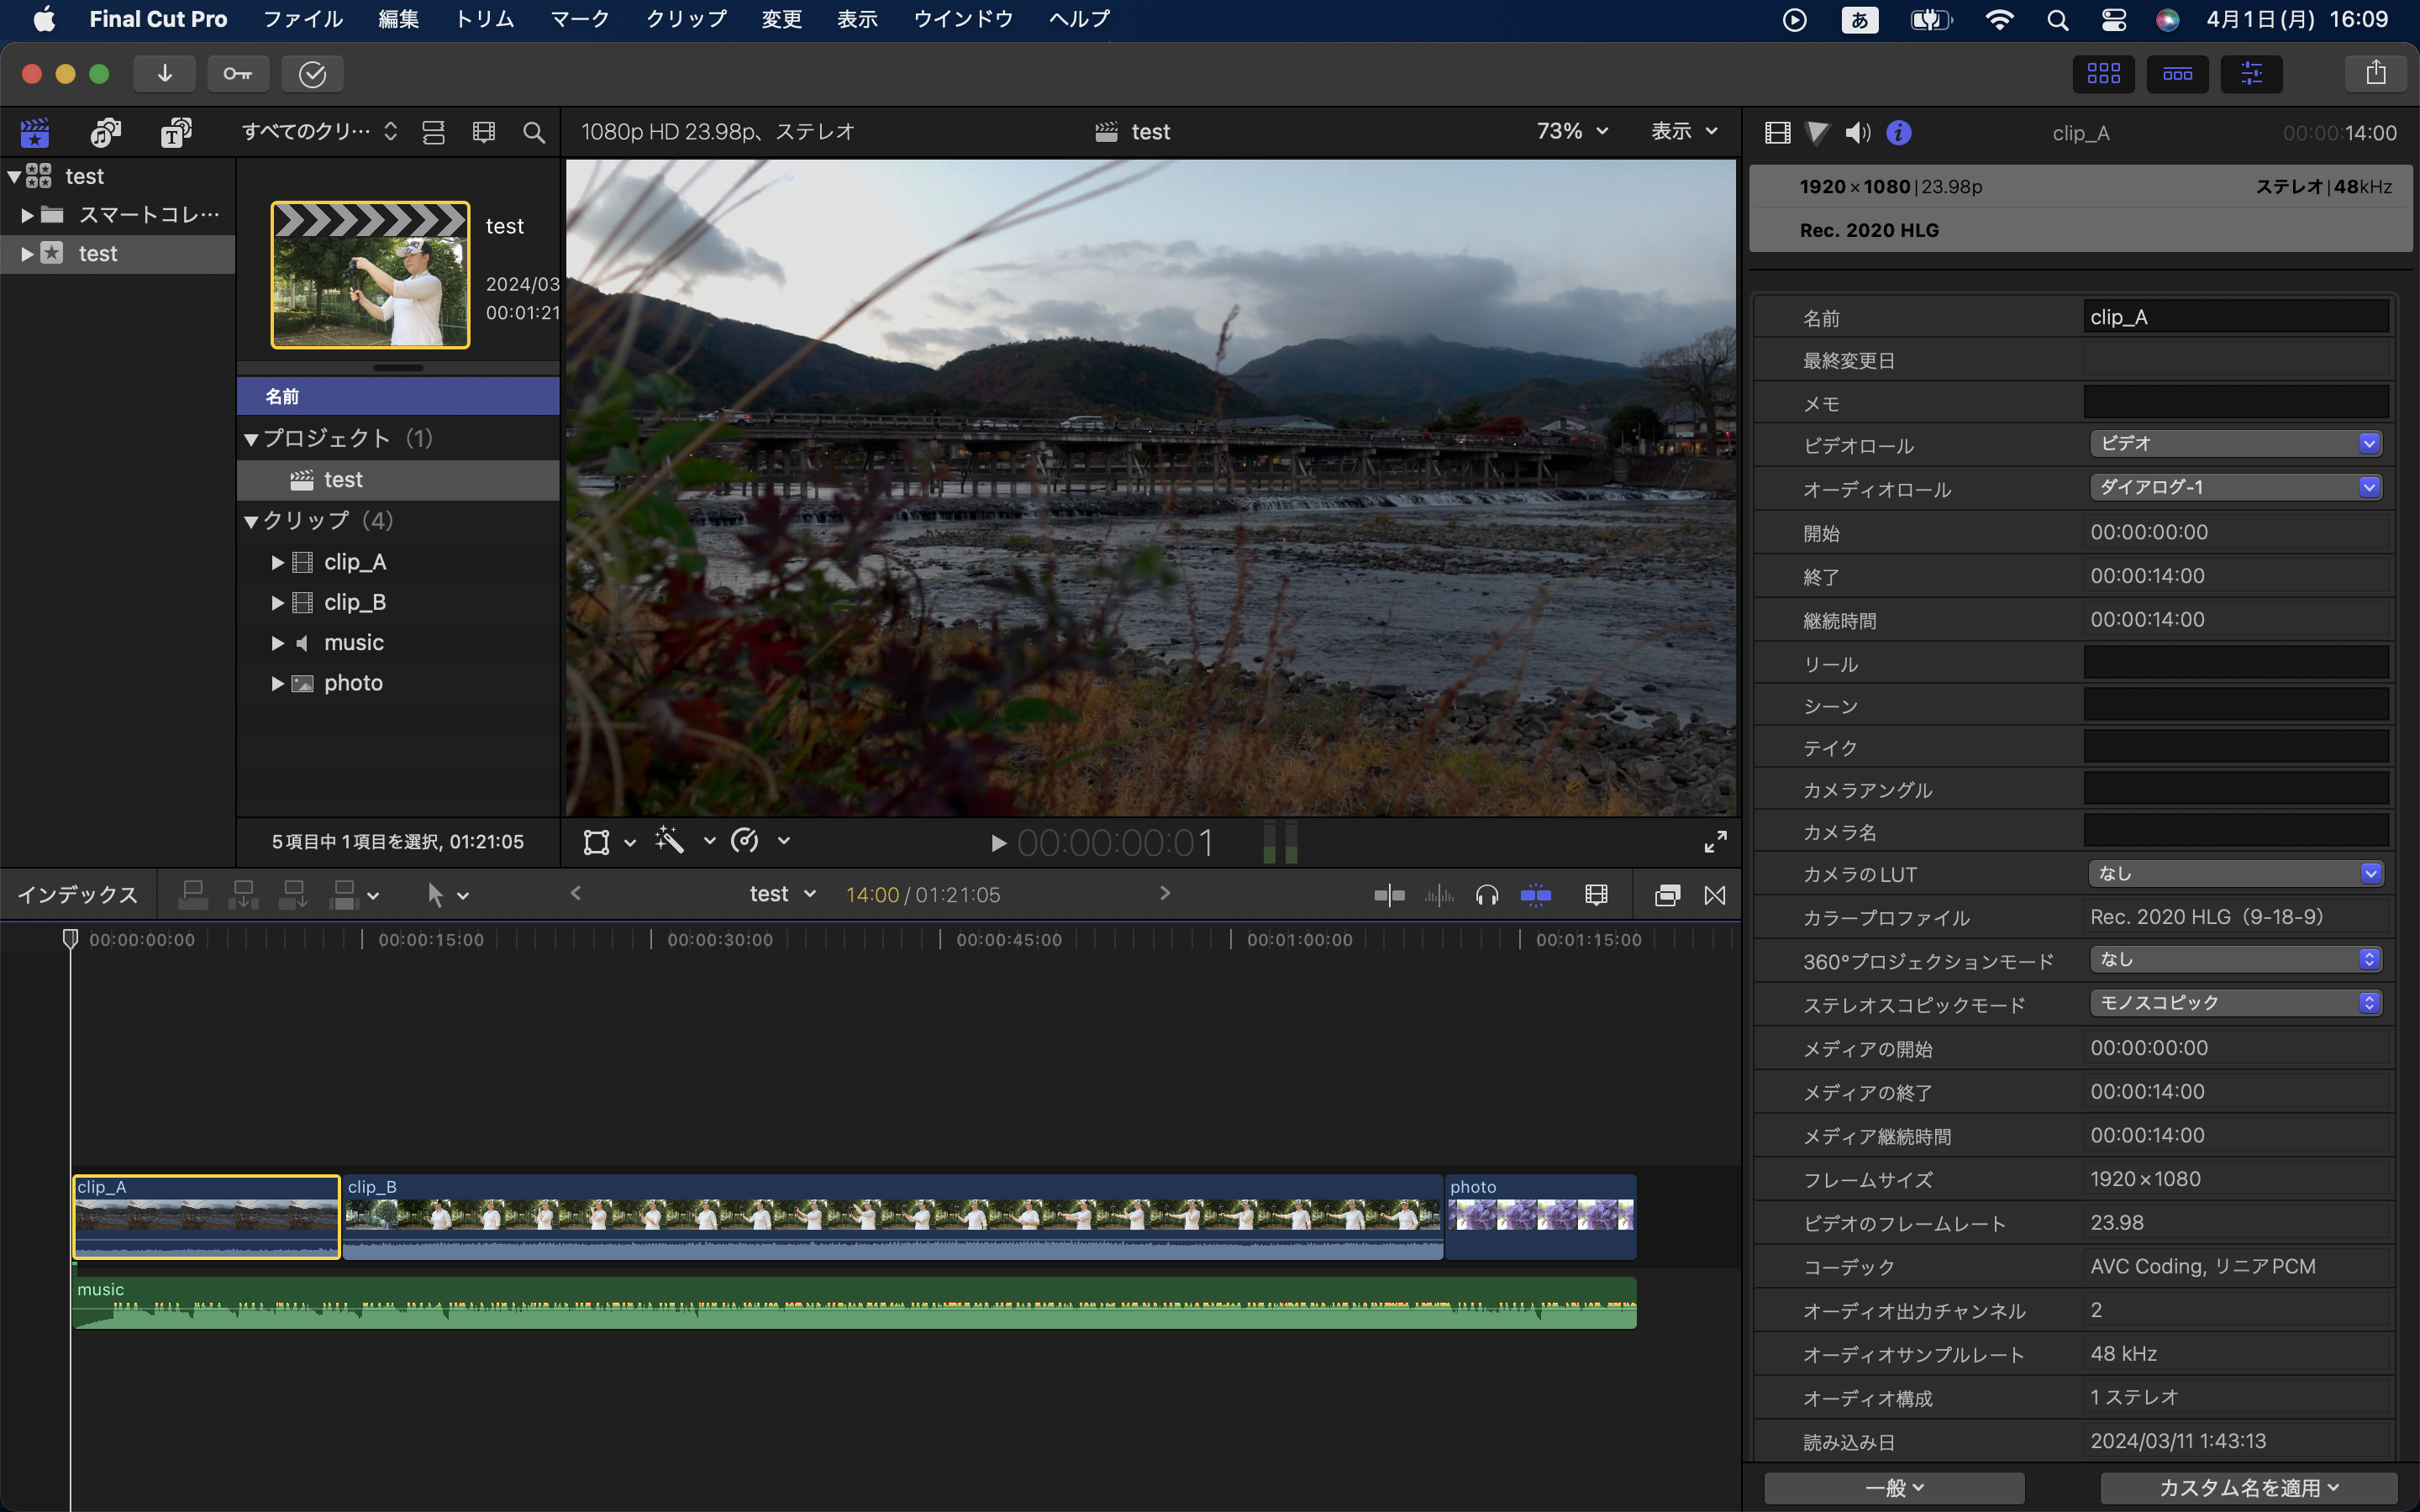Expand the clip_B disclosure triangle

click(277, 603)
